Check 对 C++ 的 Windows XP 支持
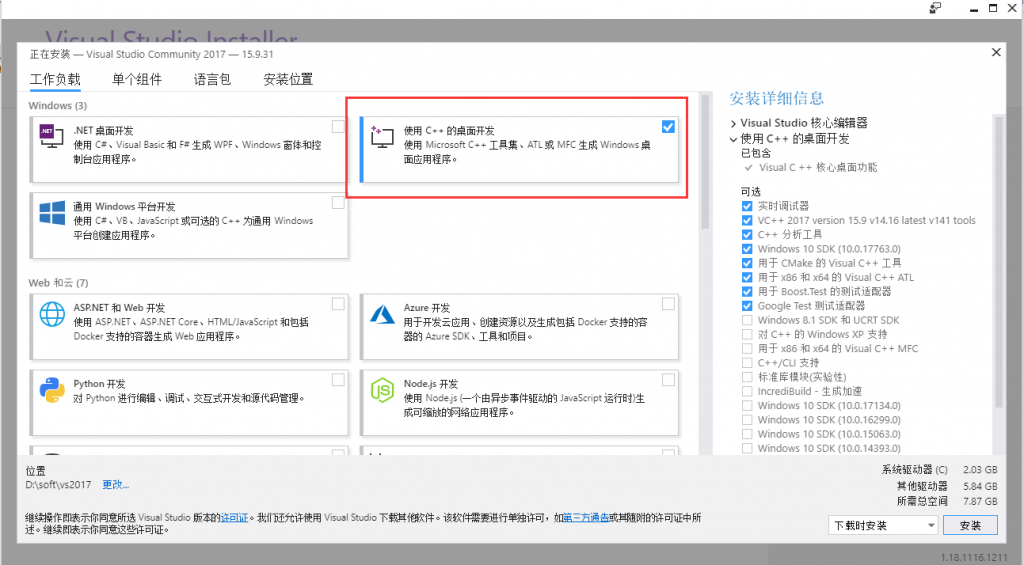The height and width of the screenshot is (565, 1024). (x=747, y=334)
